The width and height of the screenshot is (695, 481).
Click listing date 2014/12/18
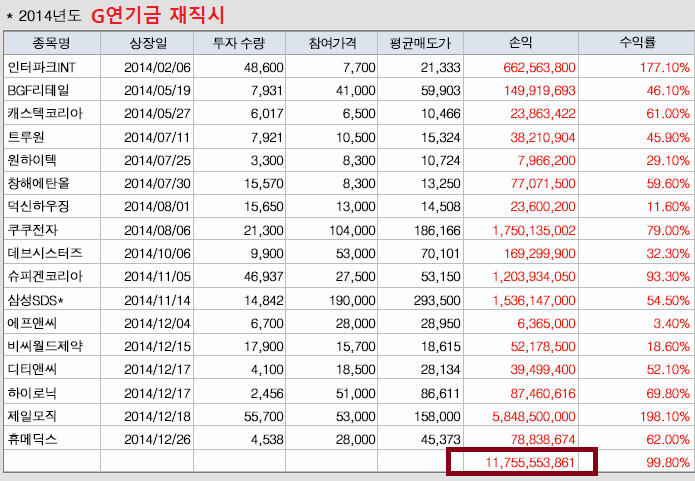point(157,416)
